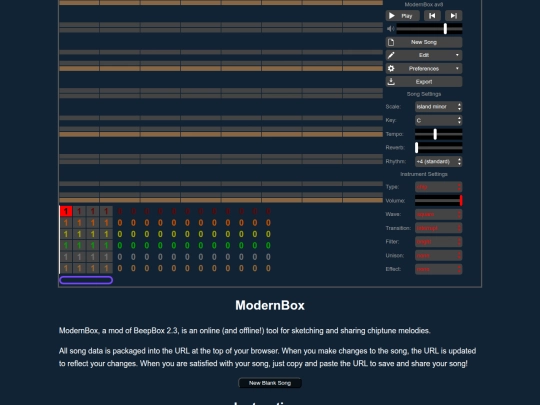Select the highlighted red channel first bar cell
The image size is (540, 405).
[x=66, y=211]
